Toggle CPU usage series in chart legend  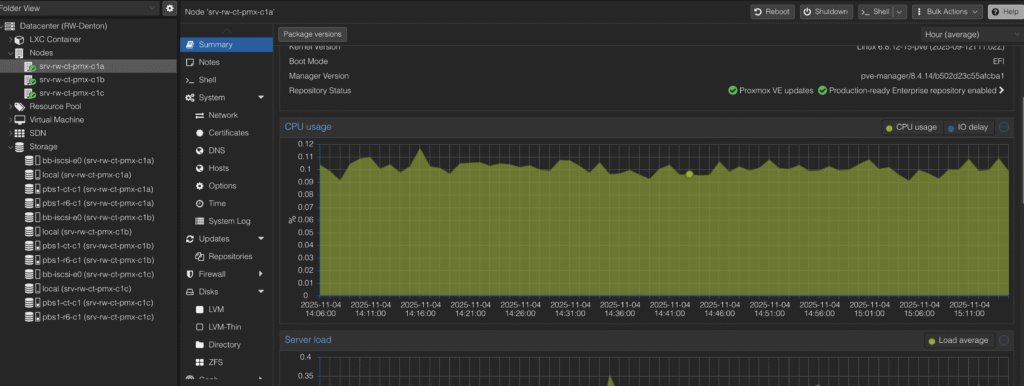pos(911,127)
